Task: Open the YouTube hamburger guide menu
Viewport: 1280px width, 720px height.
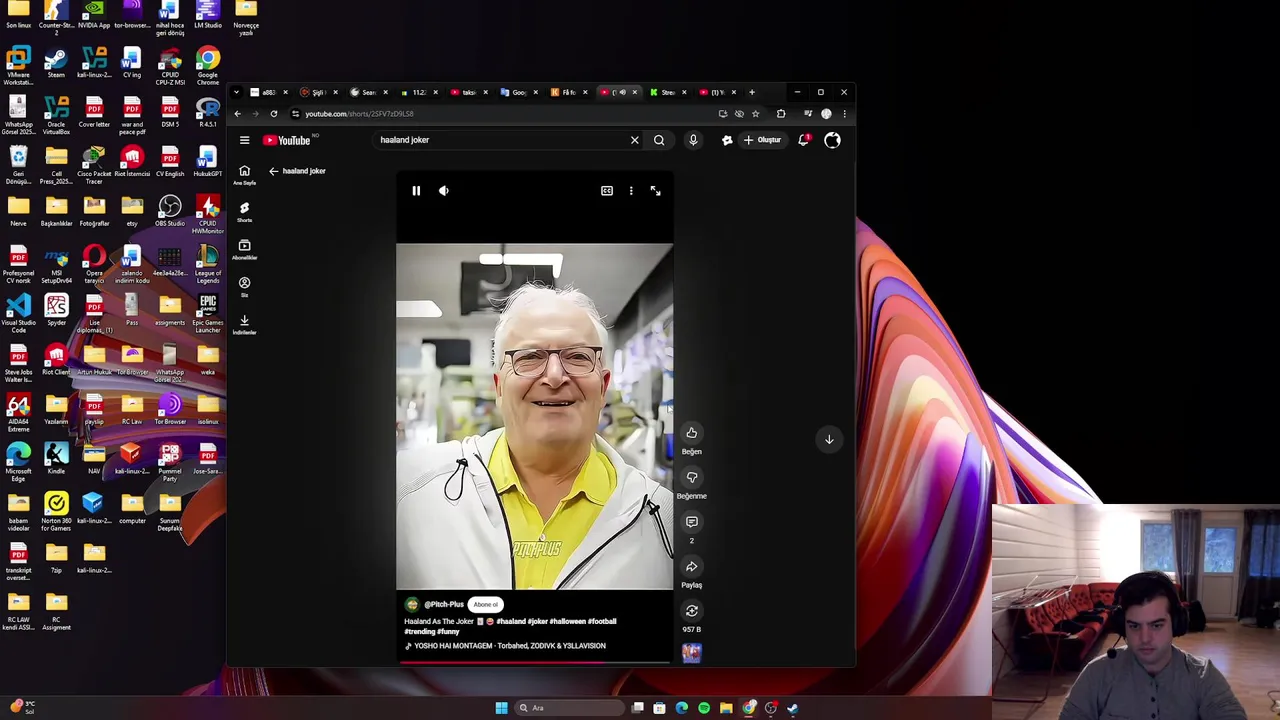Action: (x=244, y=140)
